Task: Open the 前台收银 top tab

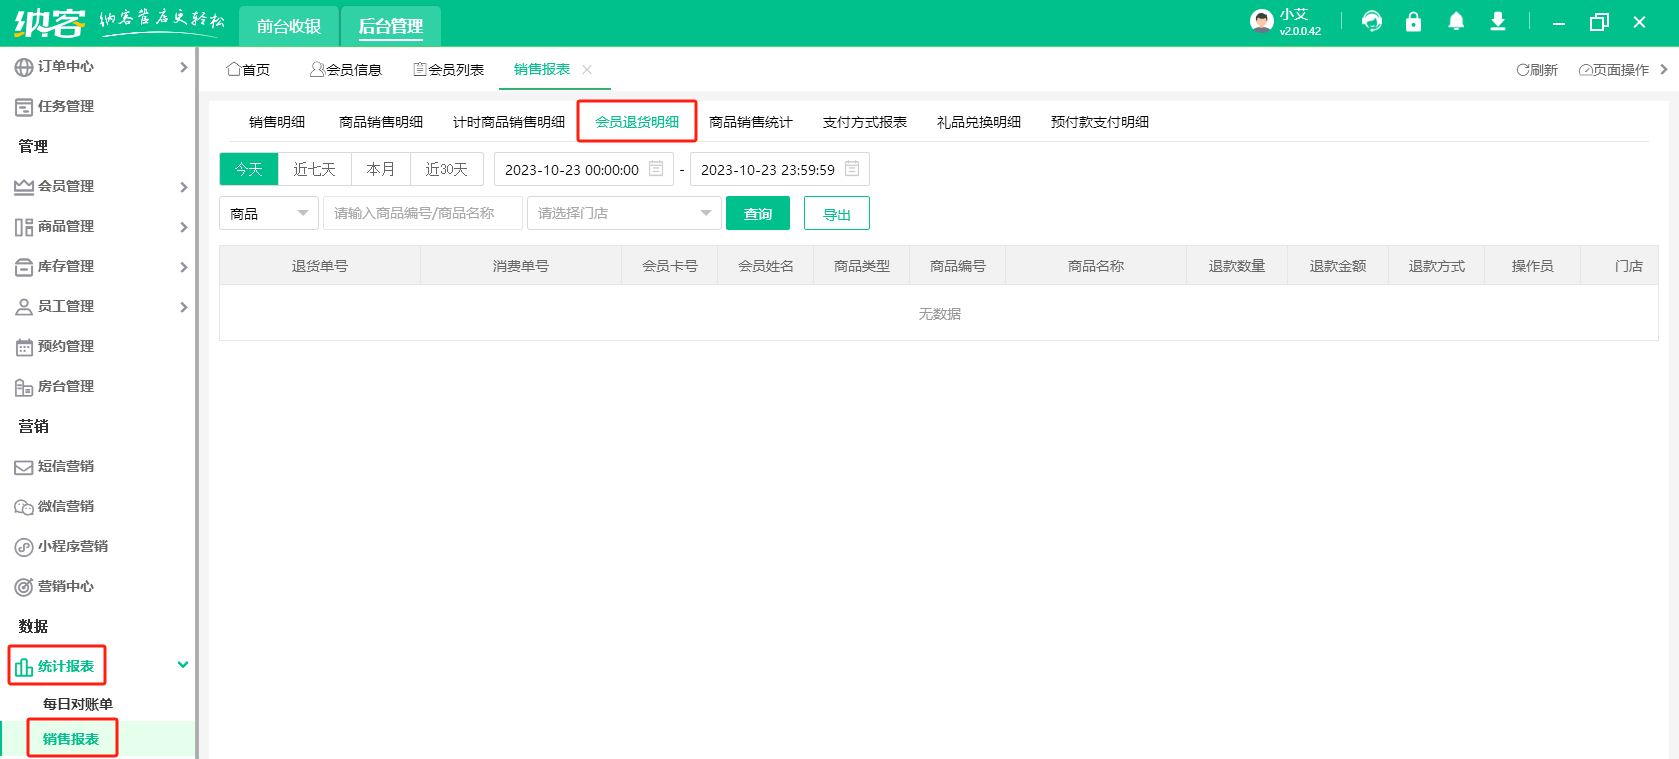Action: pyautogui.click(x=289, y=26)
